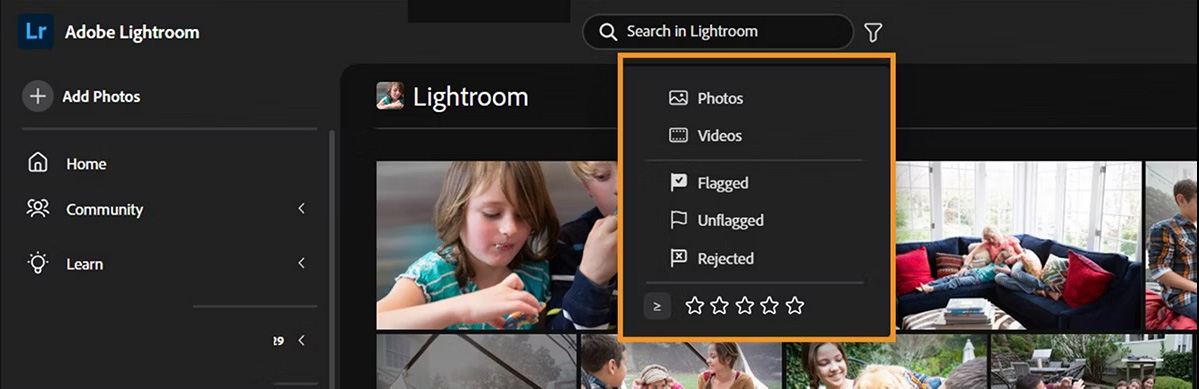The width and height of the screenshot is (1199, 389).
Task: Open the Home house icon
Action: tap(37, 163)
